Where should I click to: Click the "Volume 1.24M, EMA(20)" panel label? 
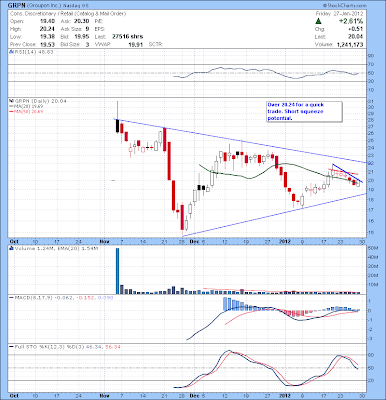coord(56,248)
